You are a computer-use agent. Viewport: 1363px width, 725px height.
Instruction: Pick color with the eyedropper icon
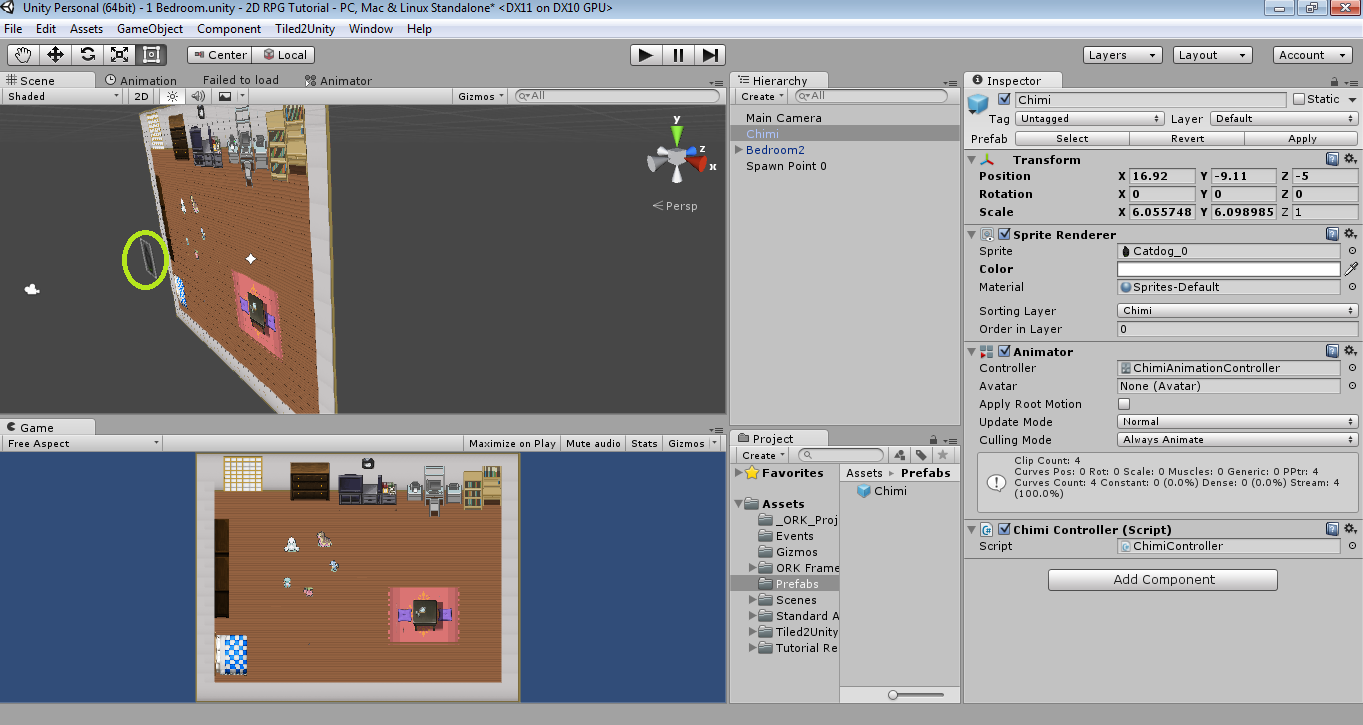point(1351,269)
